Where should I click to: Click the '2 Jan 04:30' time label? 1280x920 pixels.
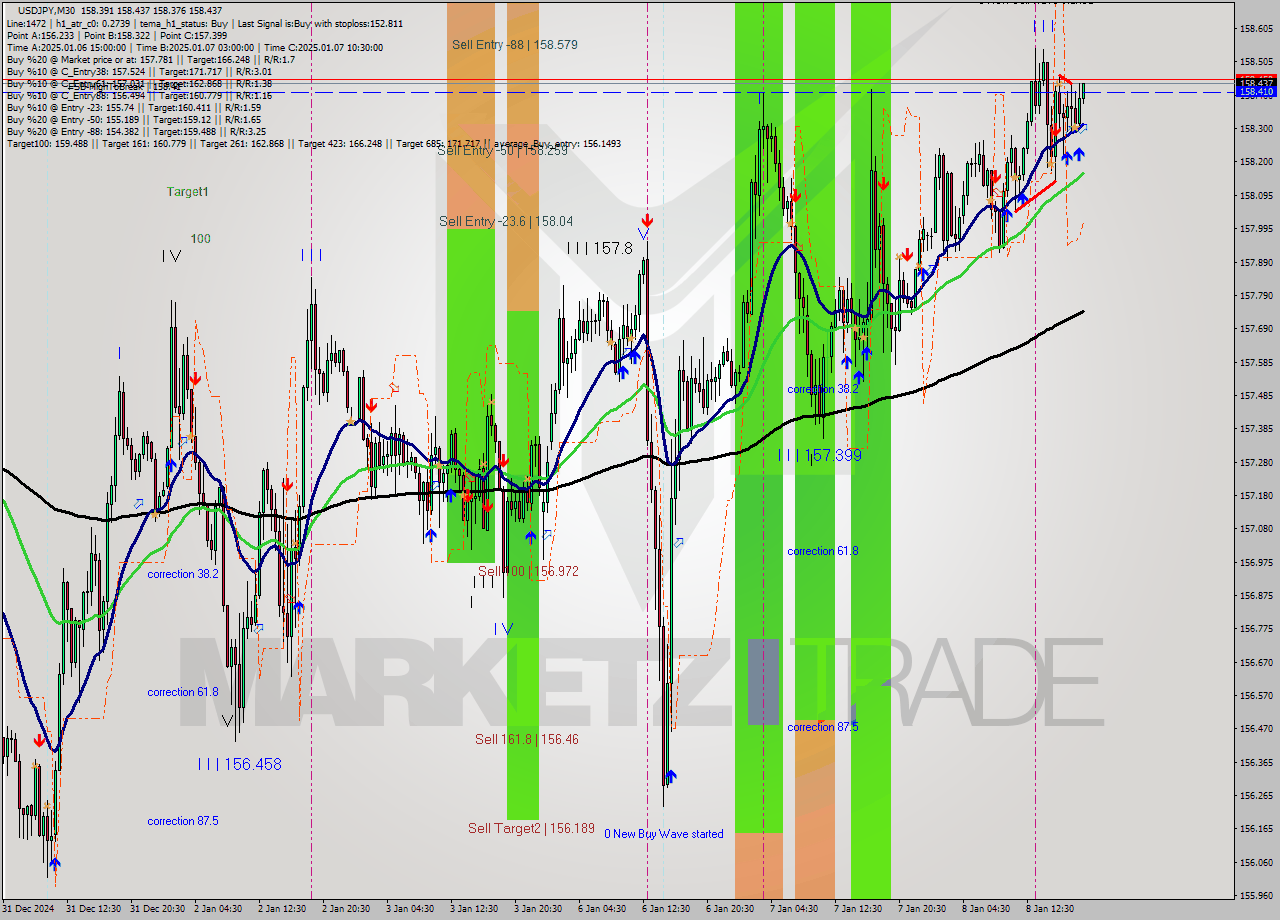(217, 909)
